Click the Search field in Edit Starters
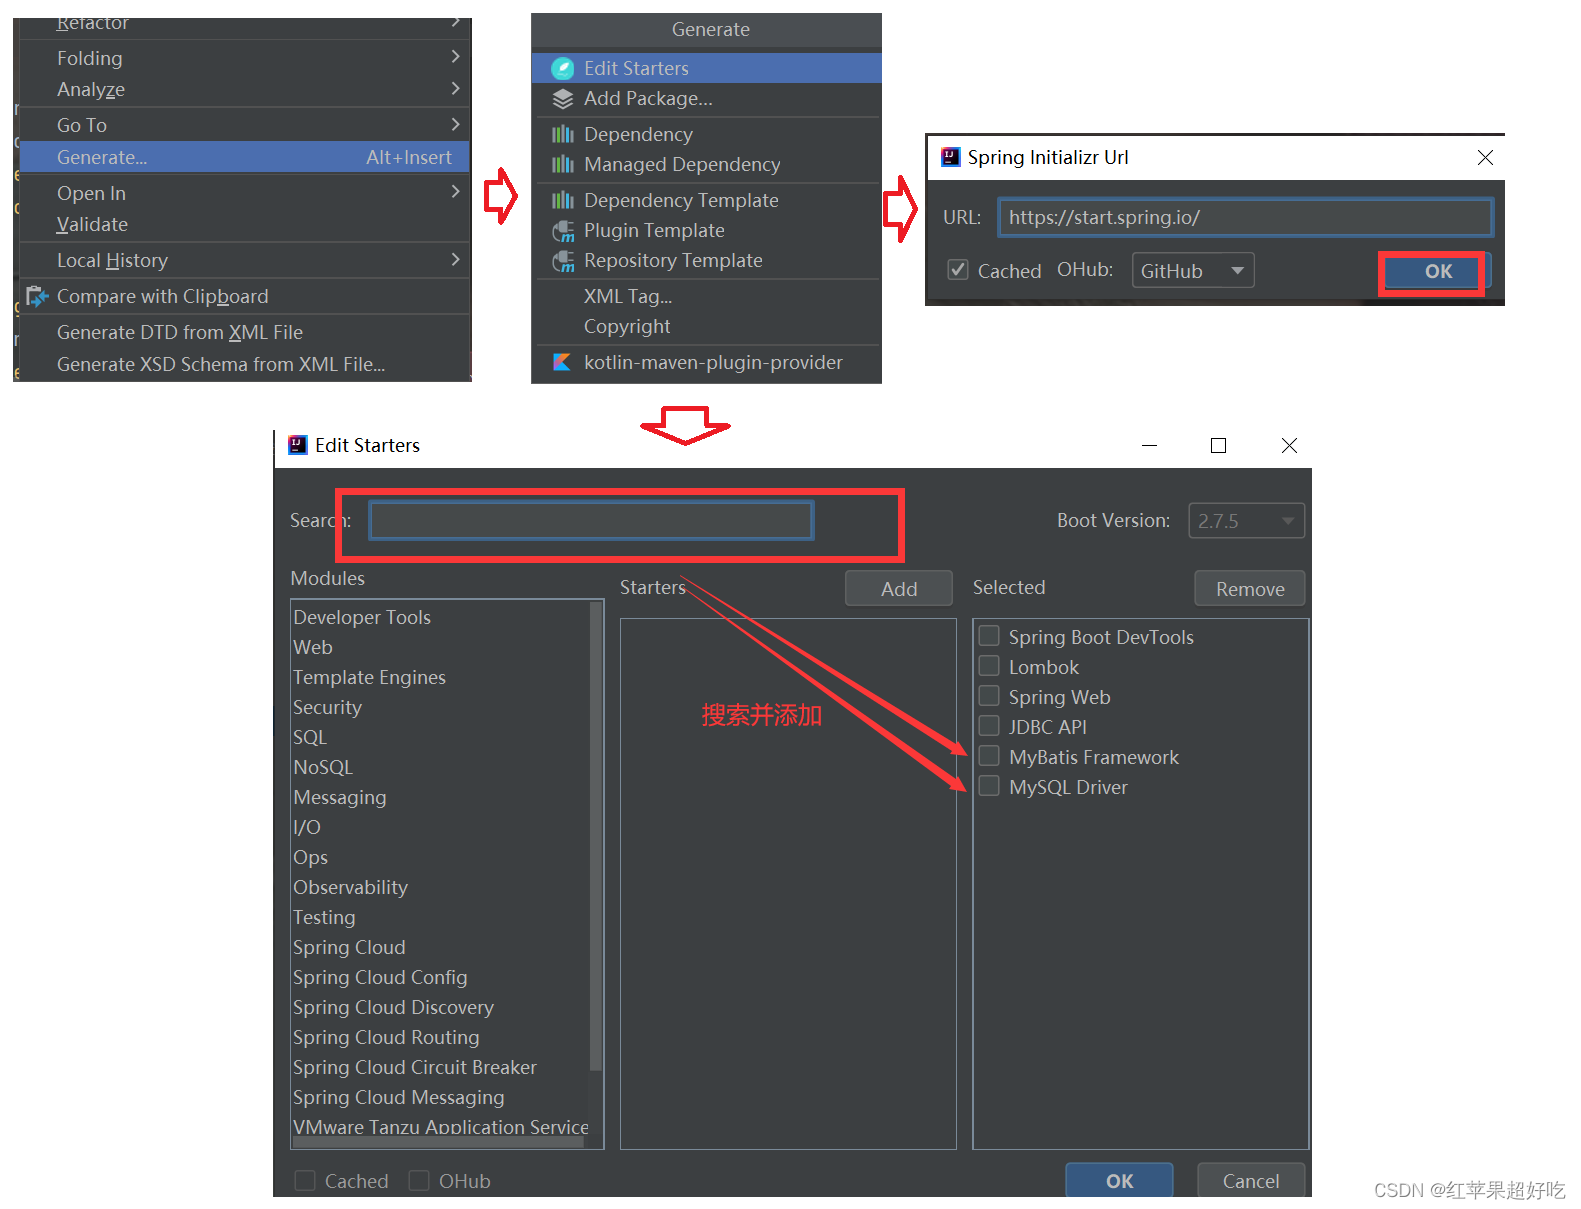This screenshot has height=1209, width=1581. pos(591,521)
